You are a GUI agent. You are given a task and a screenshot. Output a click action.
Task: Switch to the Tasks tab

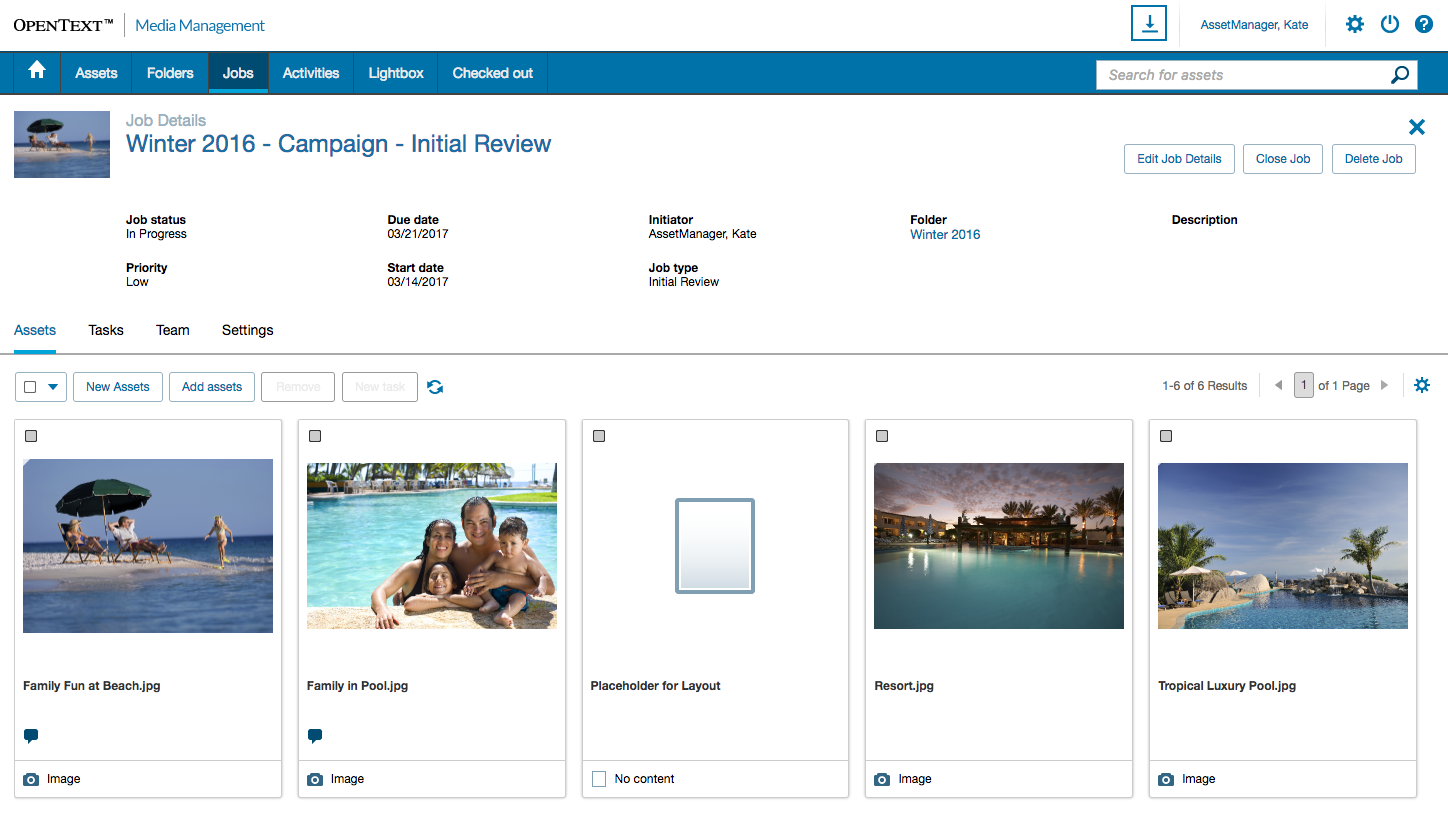106,330
